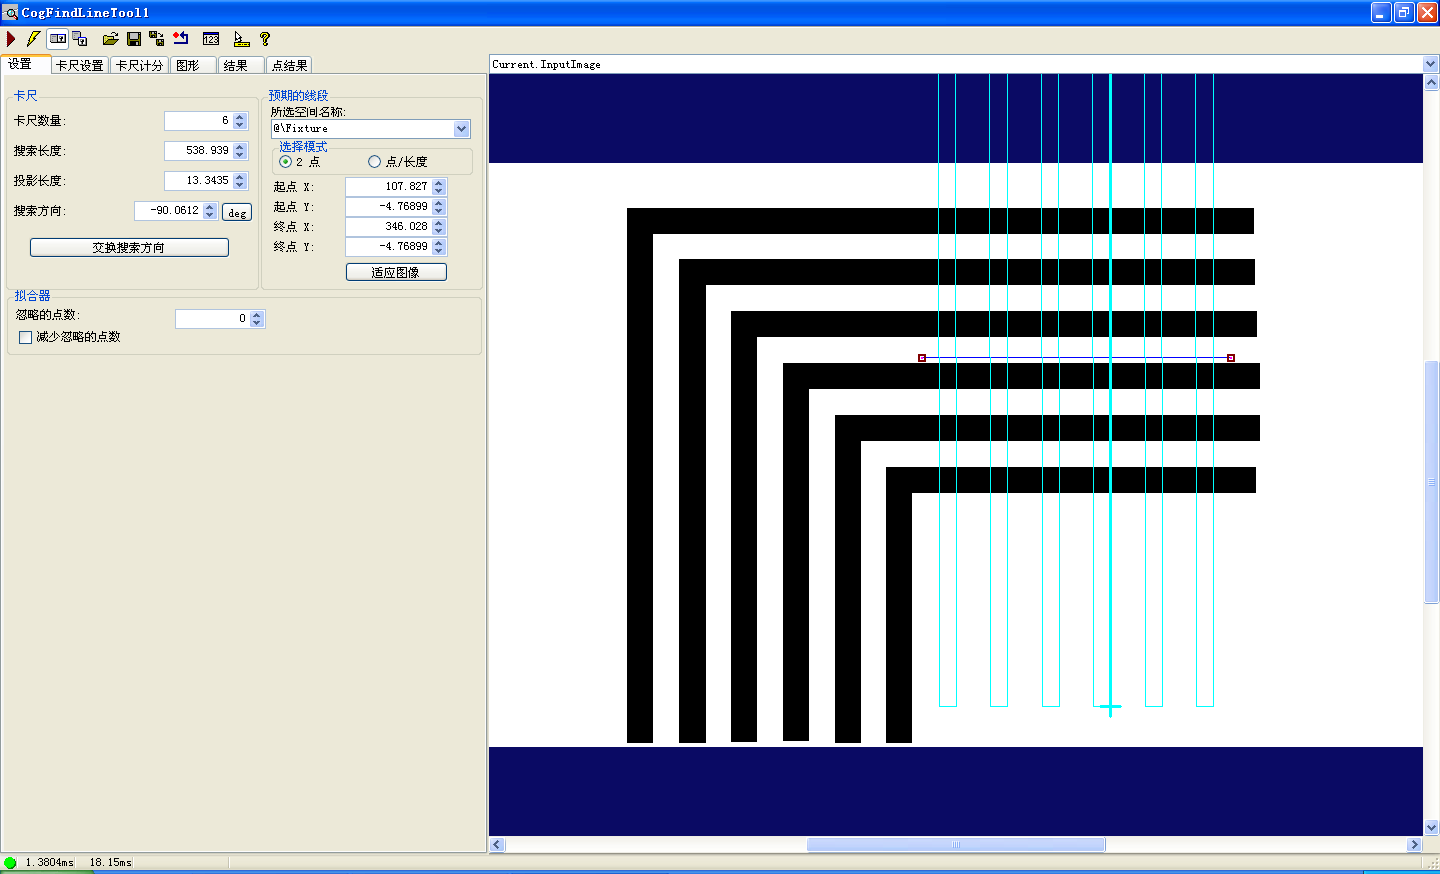Image resolution: width=1440 pixels, height=874 pixels.
Task: Toggle the local display window icon
Action: (58, 39)
